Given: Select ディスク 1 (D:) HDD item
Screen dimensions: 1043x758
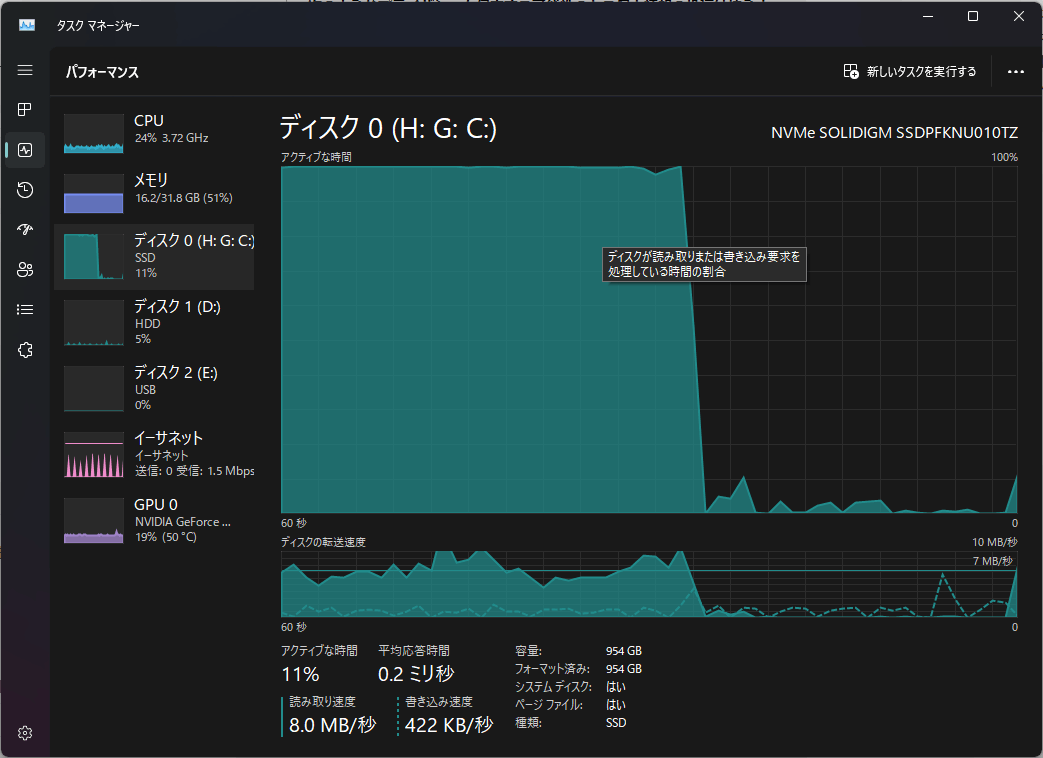Looking at the screenshot, I should [x=154, y=322].
